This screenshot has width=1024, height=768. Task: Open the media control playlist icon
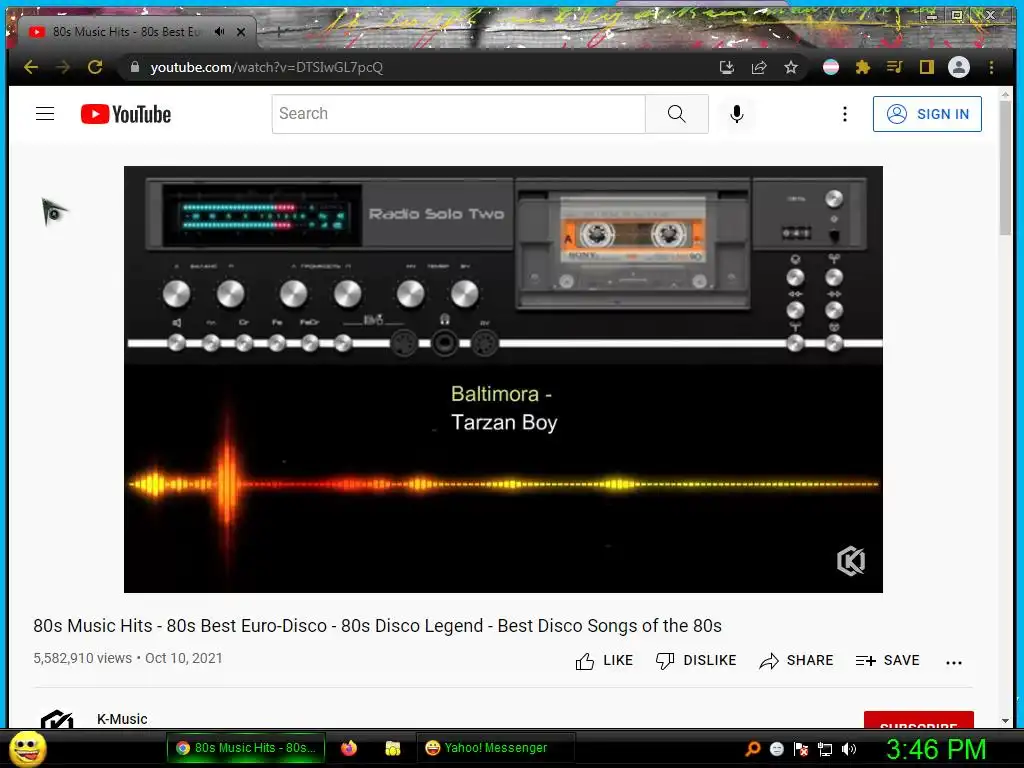pyautogui.click(x=895, y=67)
